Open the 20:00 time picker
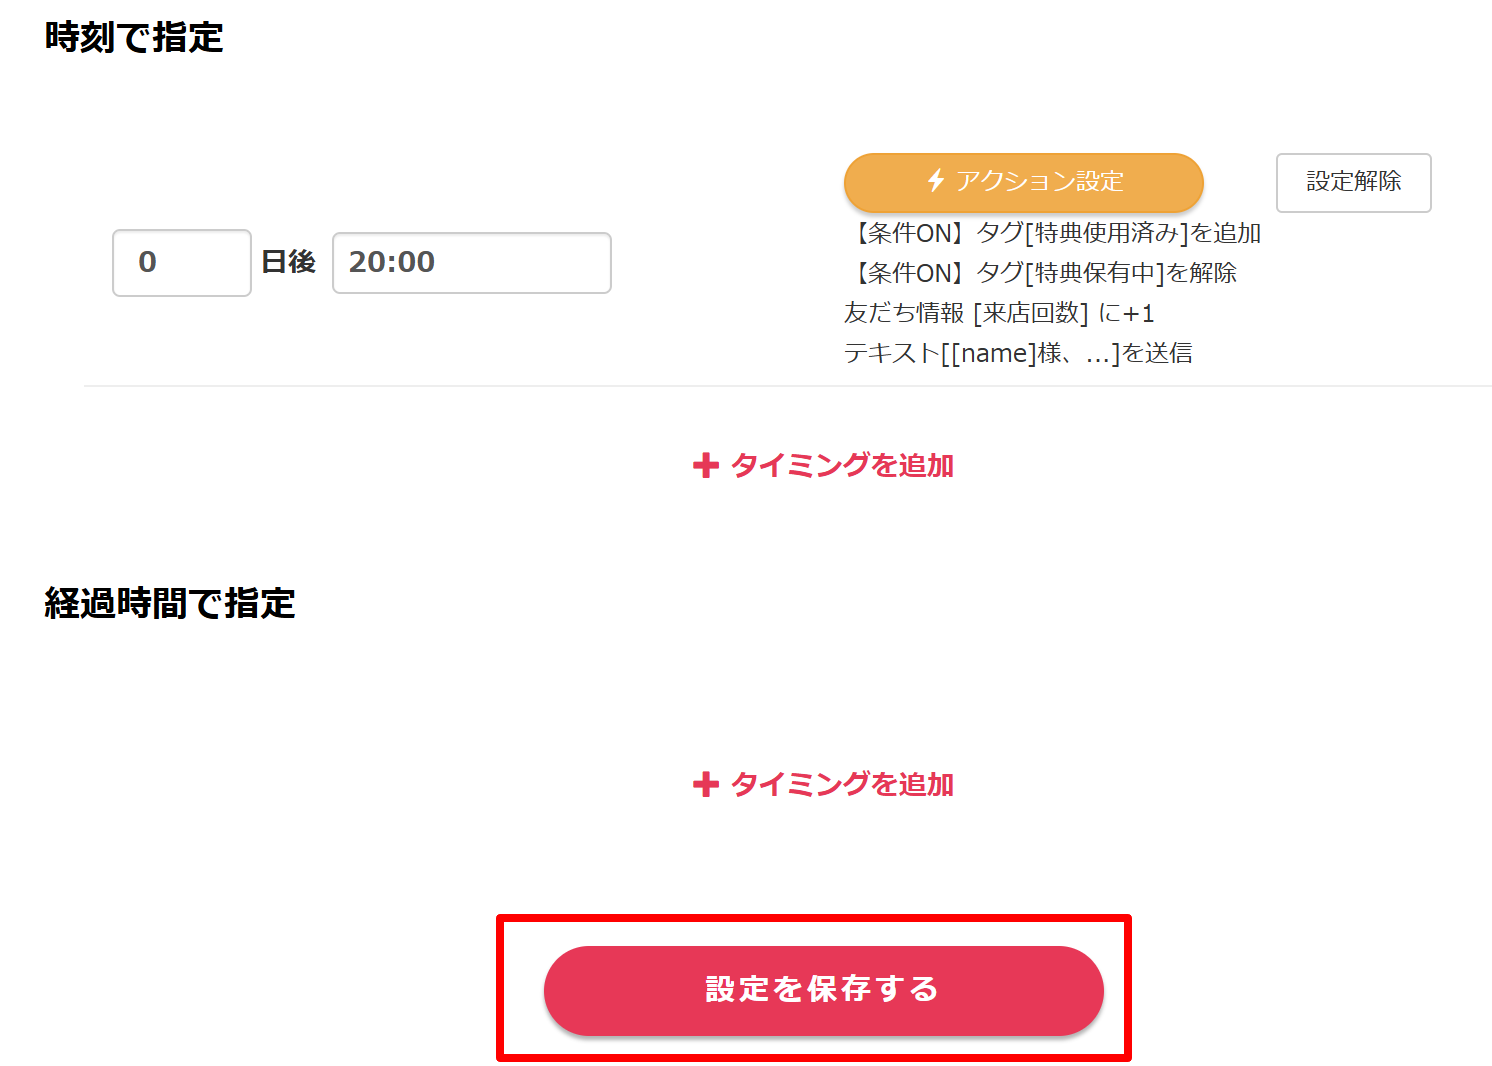Viewport: 1492px width, 1066px height. [471, 262]
